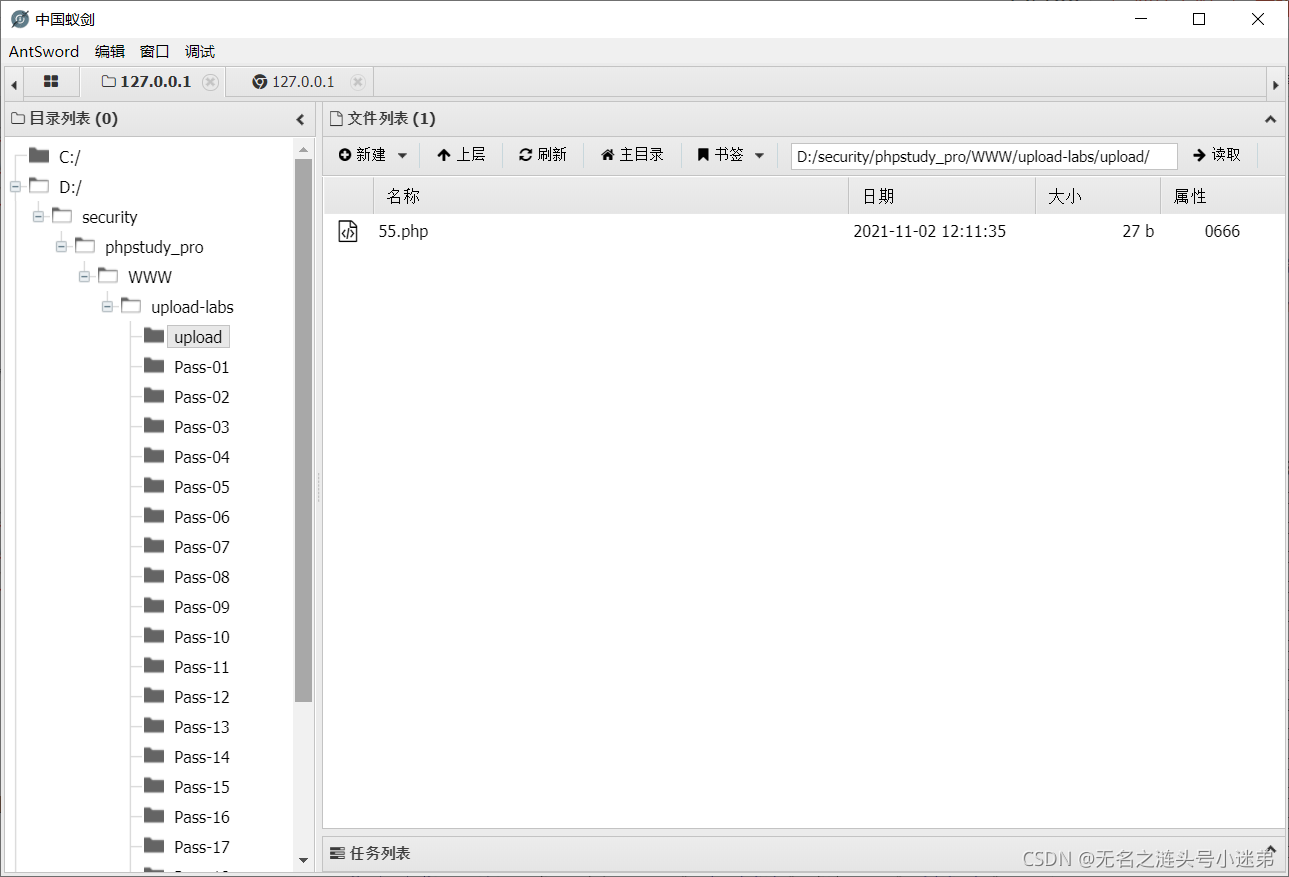Select the 127.0.0.1 tab with folder icon
The width and height of the screenshot is (1289, 877).
146,82
